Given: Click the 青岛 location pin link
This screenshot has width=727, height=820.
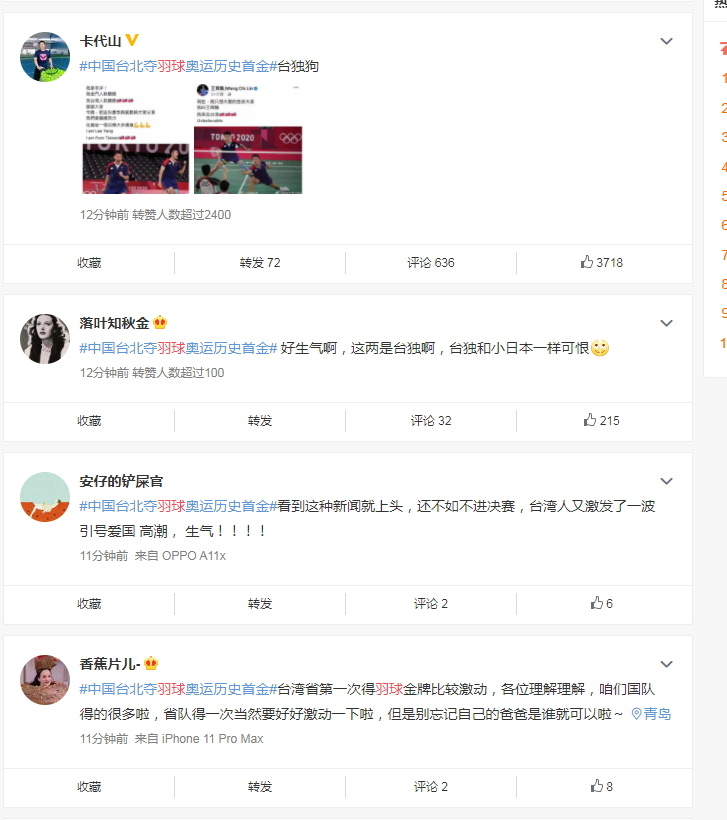Looking at the screenshot, I should pos(651,714).
